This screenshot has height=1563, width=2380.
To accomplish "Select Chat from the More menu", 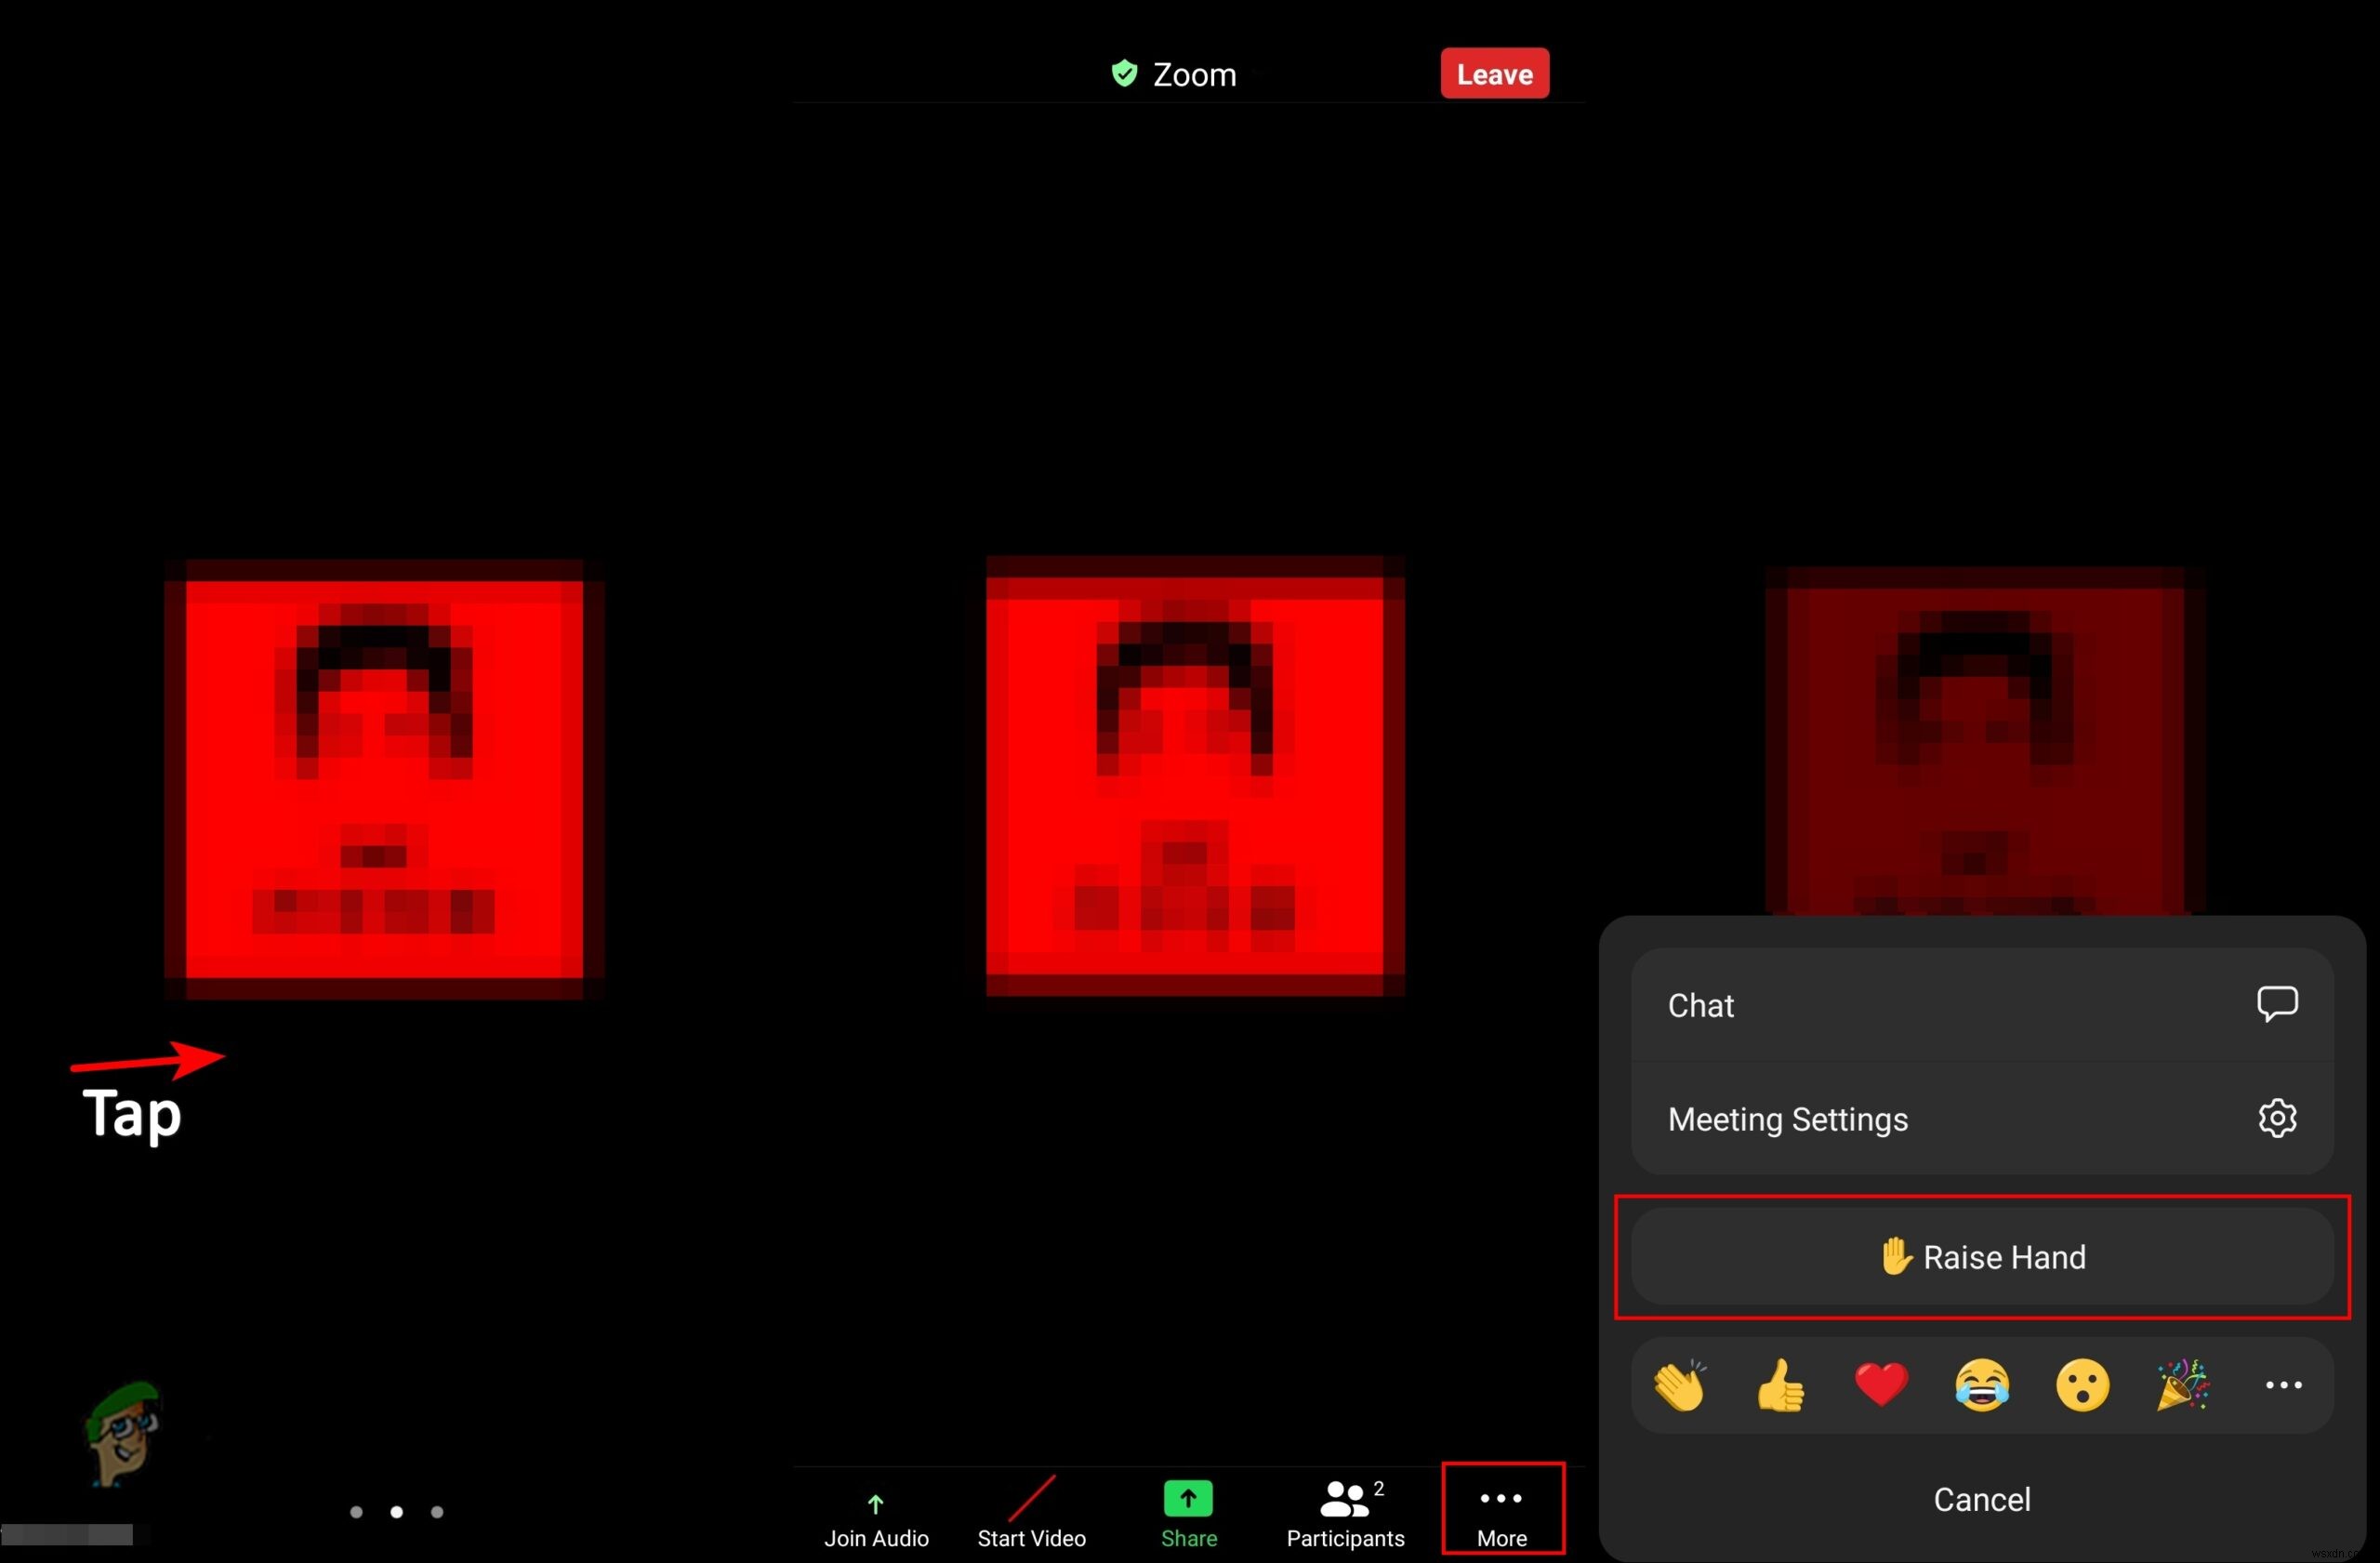I will [x=1979, y=1003].
